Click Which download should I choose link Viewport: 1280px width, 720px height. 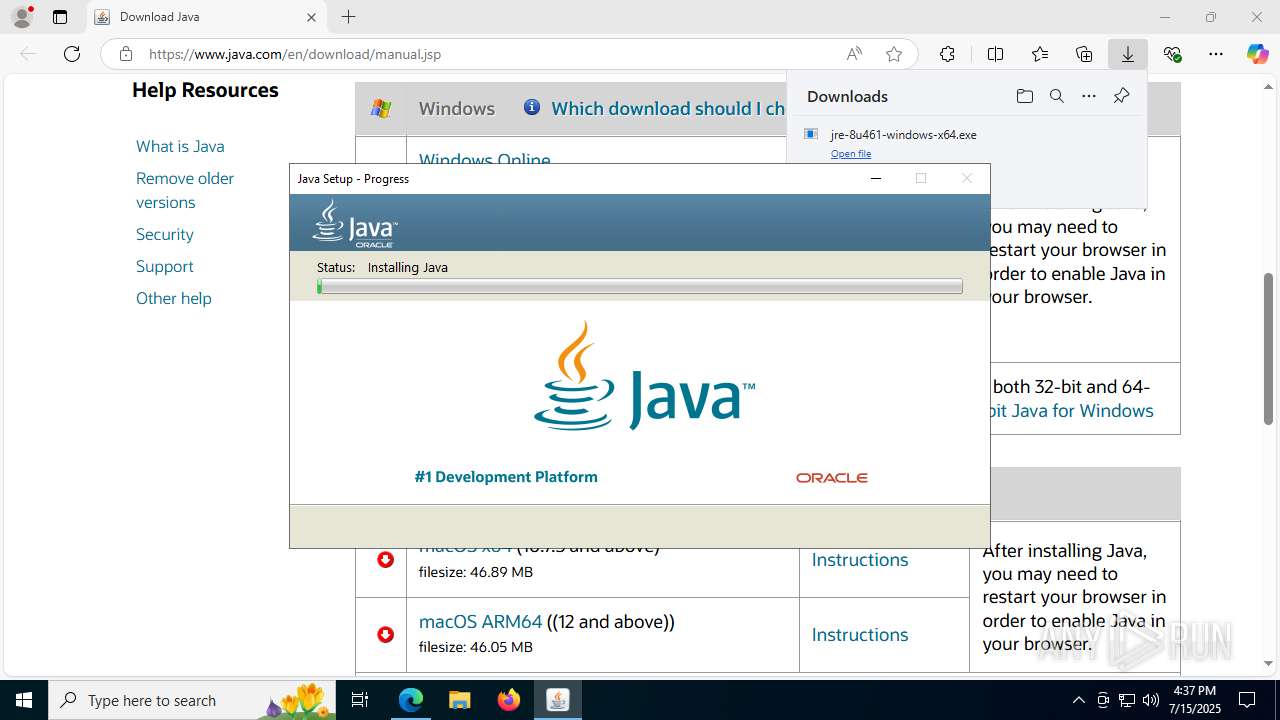[668, 108]
